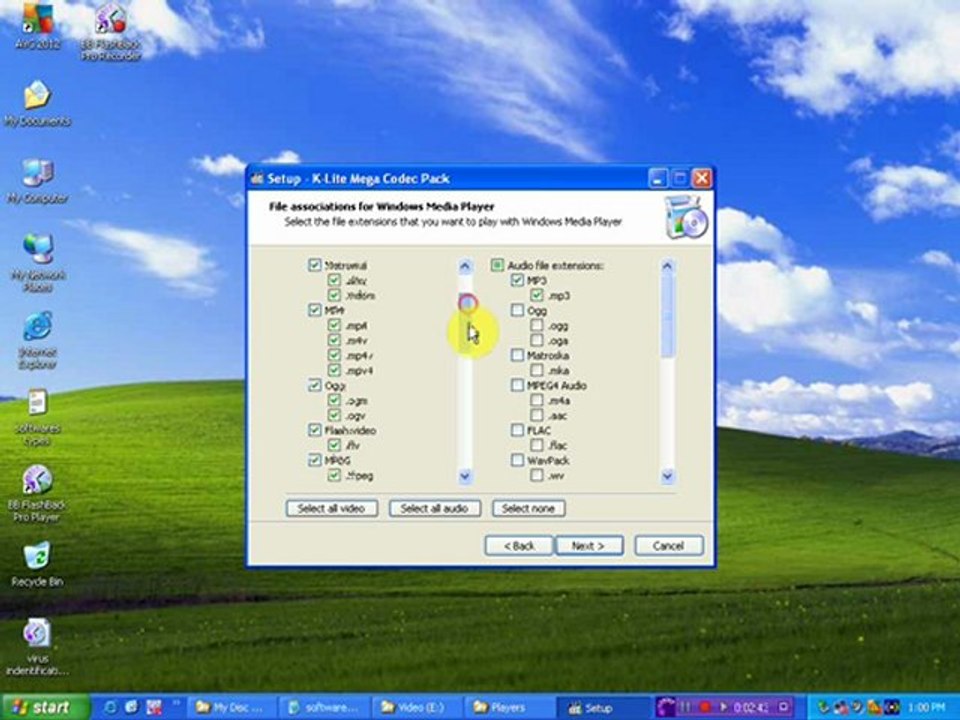Click the first system tray icon
The width and height of the screenshot is (960, 720).
click(x=823, y=708)
